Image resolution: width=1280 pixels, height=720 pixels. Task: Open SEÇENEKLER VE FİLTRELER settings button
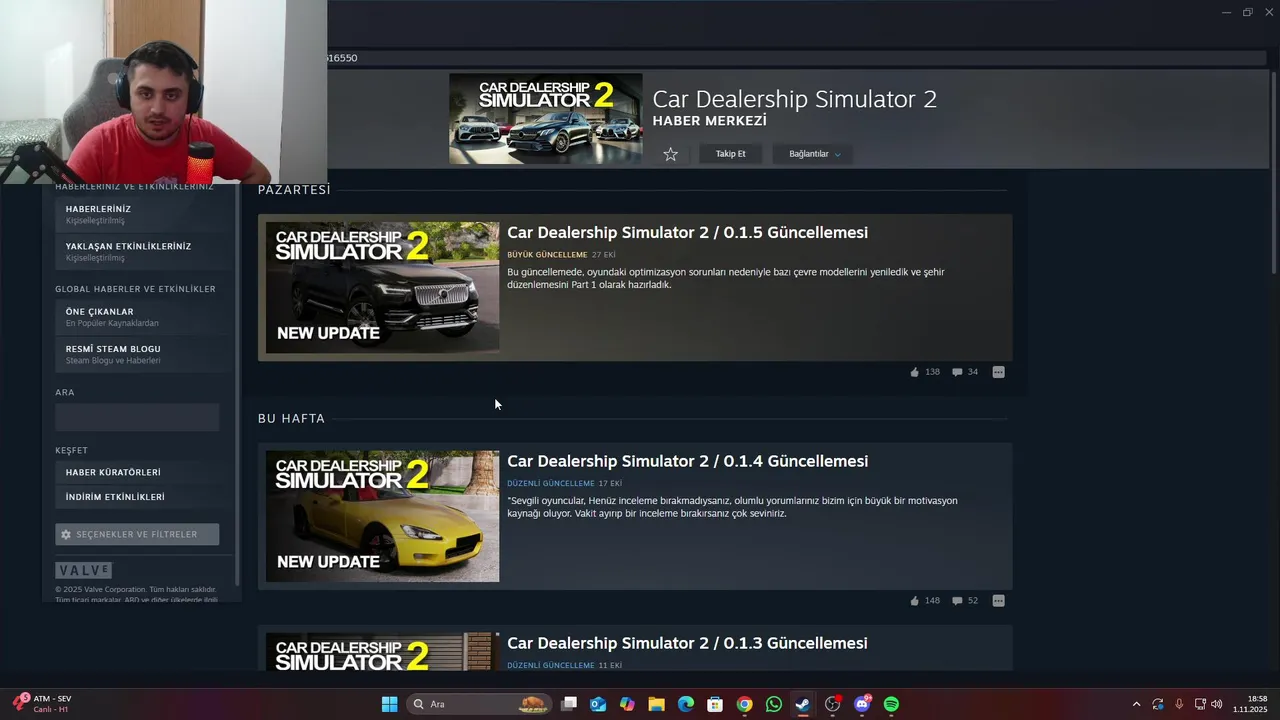click(137, 534)
